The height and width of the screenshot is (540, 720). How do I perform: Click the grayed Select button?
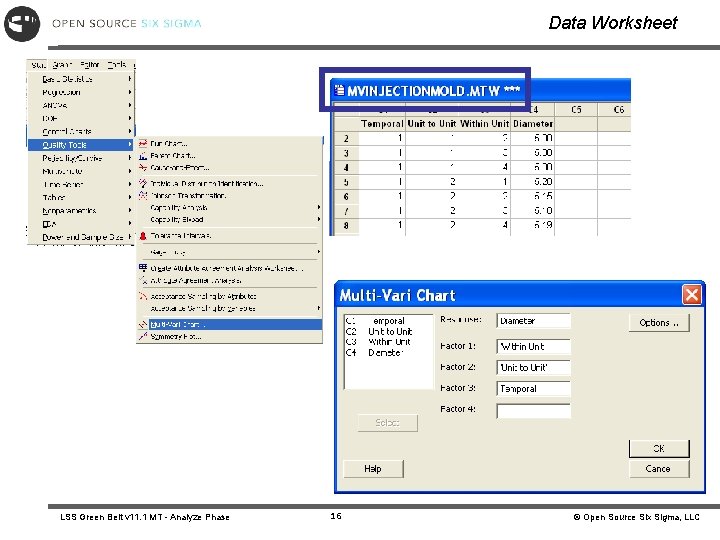coord(388,423)
